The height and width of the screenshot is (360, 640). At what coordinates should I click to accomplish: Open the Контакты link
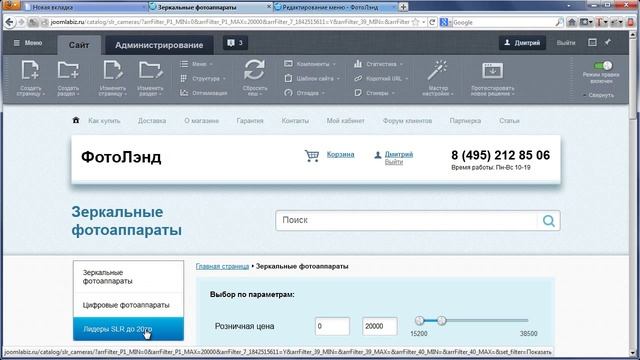pyautogui.click(x=295, y=121)
